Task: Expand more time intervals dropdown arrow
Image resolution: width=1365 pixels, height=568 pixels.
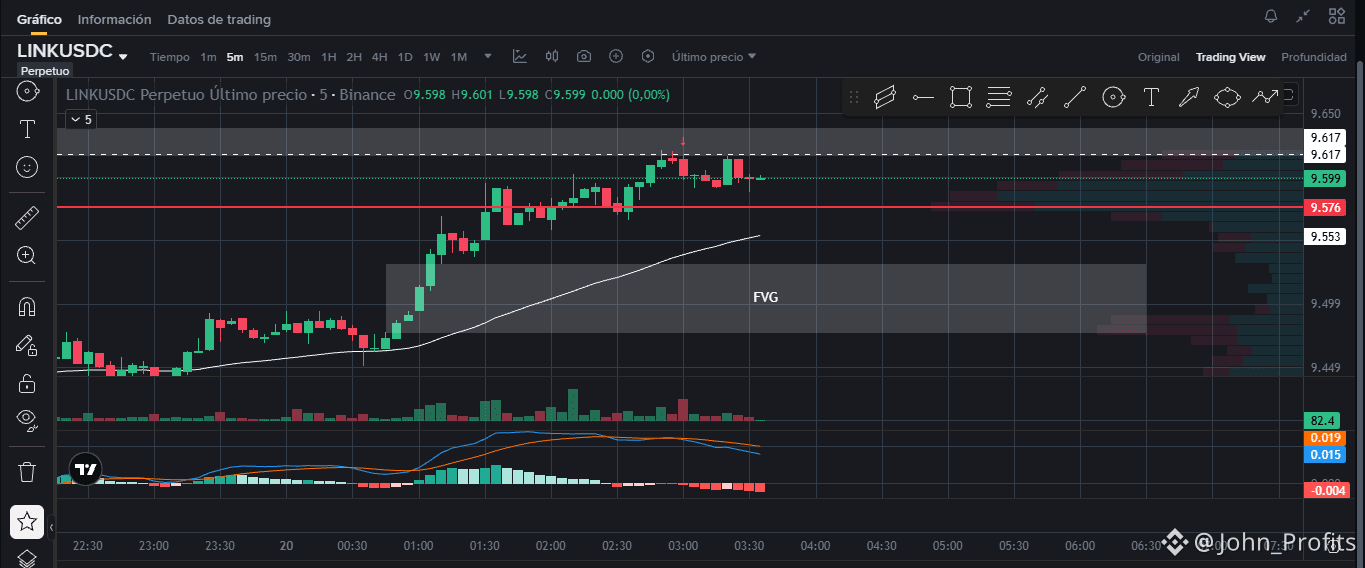Action: tap(488, 56)
